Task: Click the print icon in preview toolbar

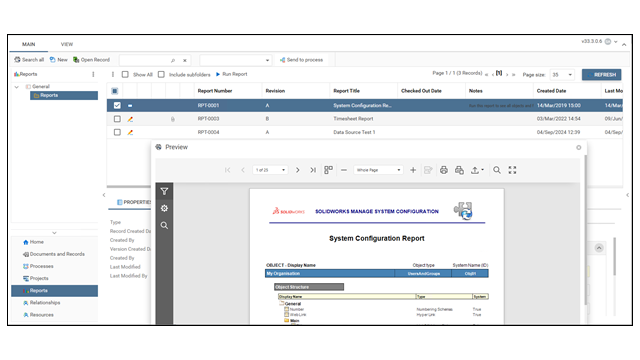Action: click(444, 170)
